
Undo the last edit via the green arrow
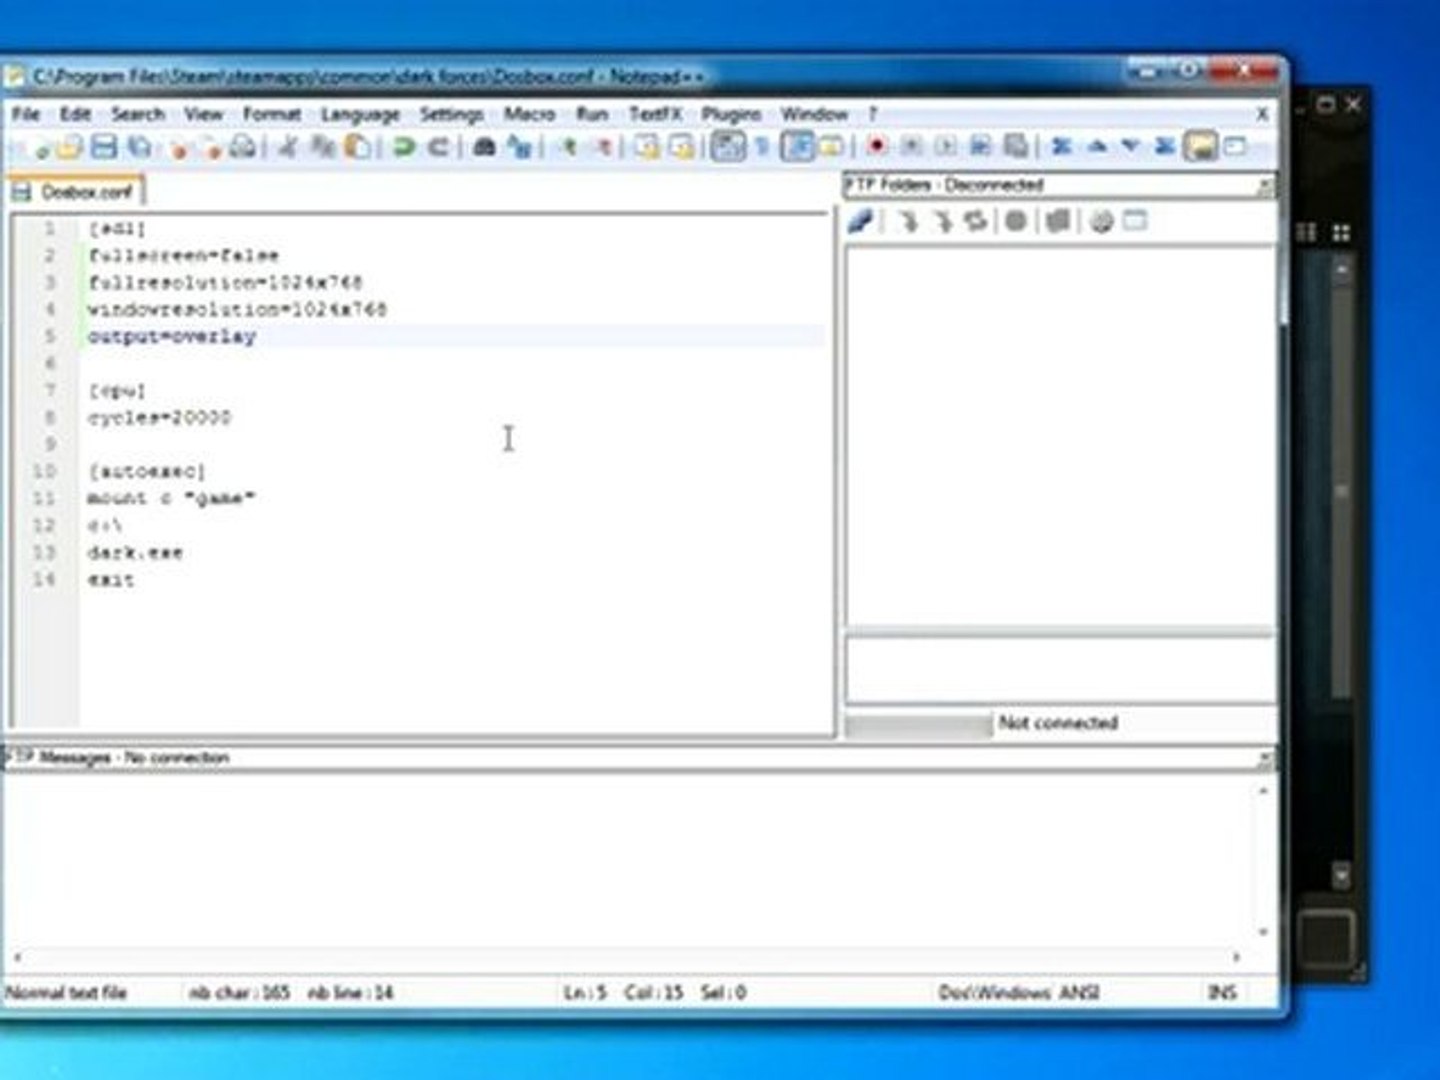coord(404,148)
